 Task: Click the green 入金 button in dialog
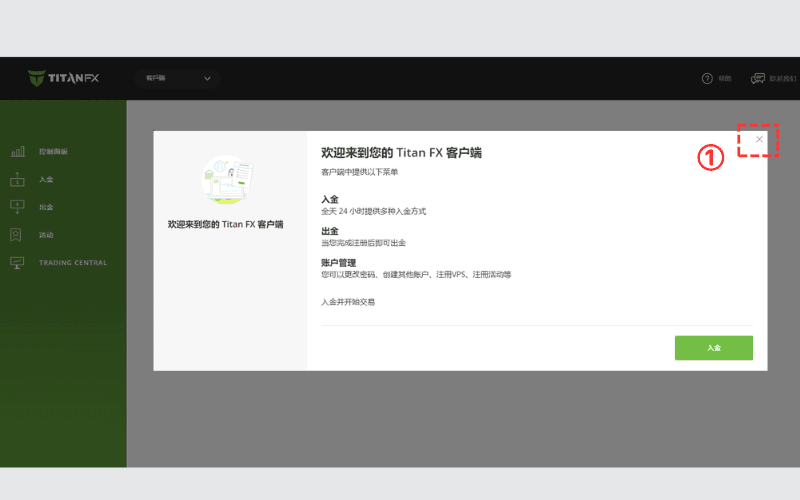[x=713, y=348]
